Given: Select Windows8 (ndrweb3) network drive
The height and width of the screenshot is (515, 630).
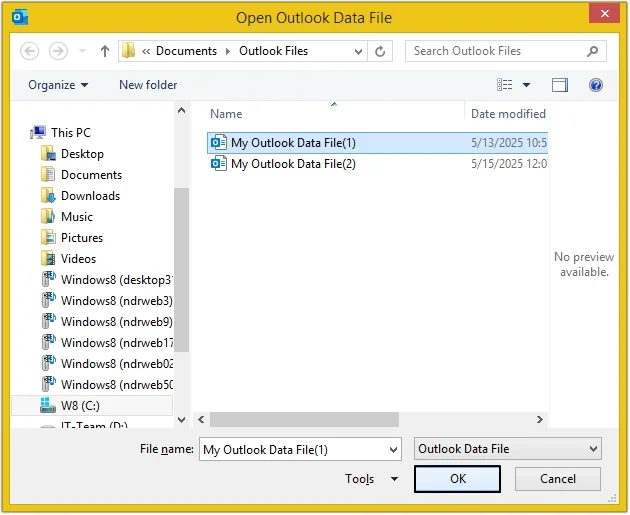Looking at the screenshot, I should (x=117, y=300).
